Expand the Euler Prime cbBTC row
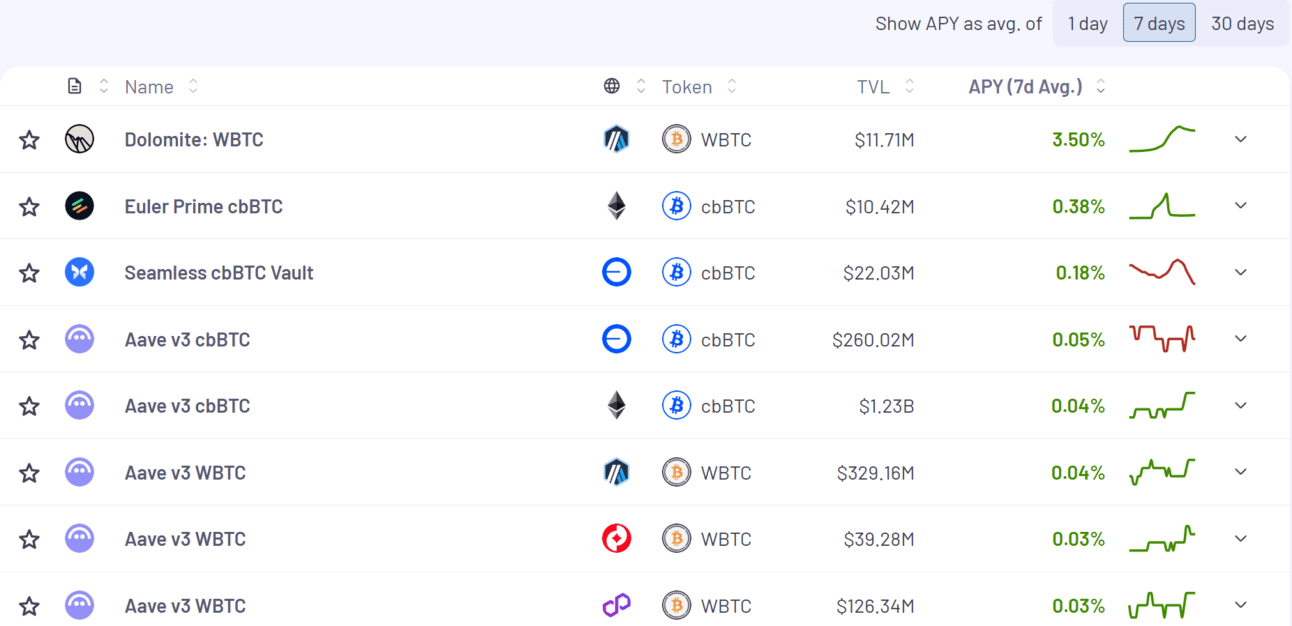This screenshot has width=1292, height=626. [x=1241, y=206]
